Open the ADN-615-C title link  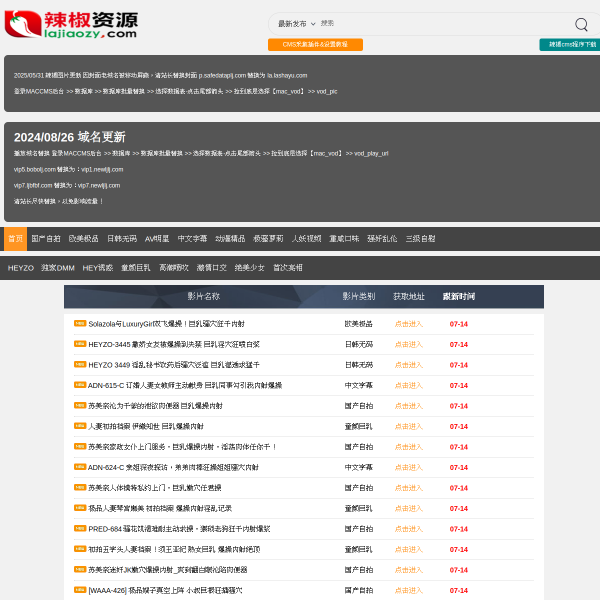point(185,386)
